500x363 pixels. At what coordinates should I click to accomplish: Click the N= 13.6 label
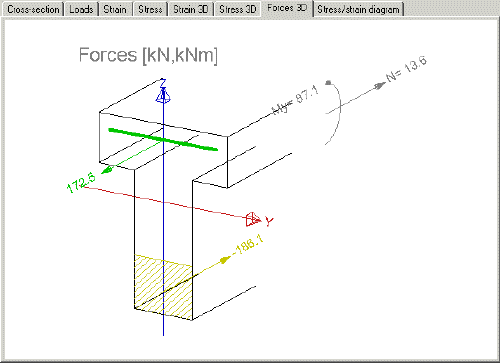point(407,69)
